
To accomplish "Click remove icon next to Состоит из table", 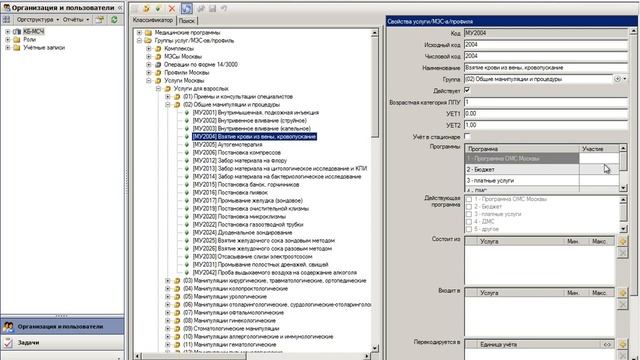I will pos(622,253).
